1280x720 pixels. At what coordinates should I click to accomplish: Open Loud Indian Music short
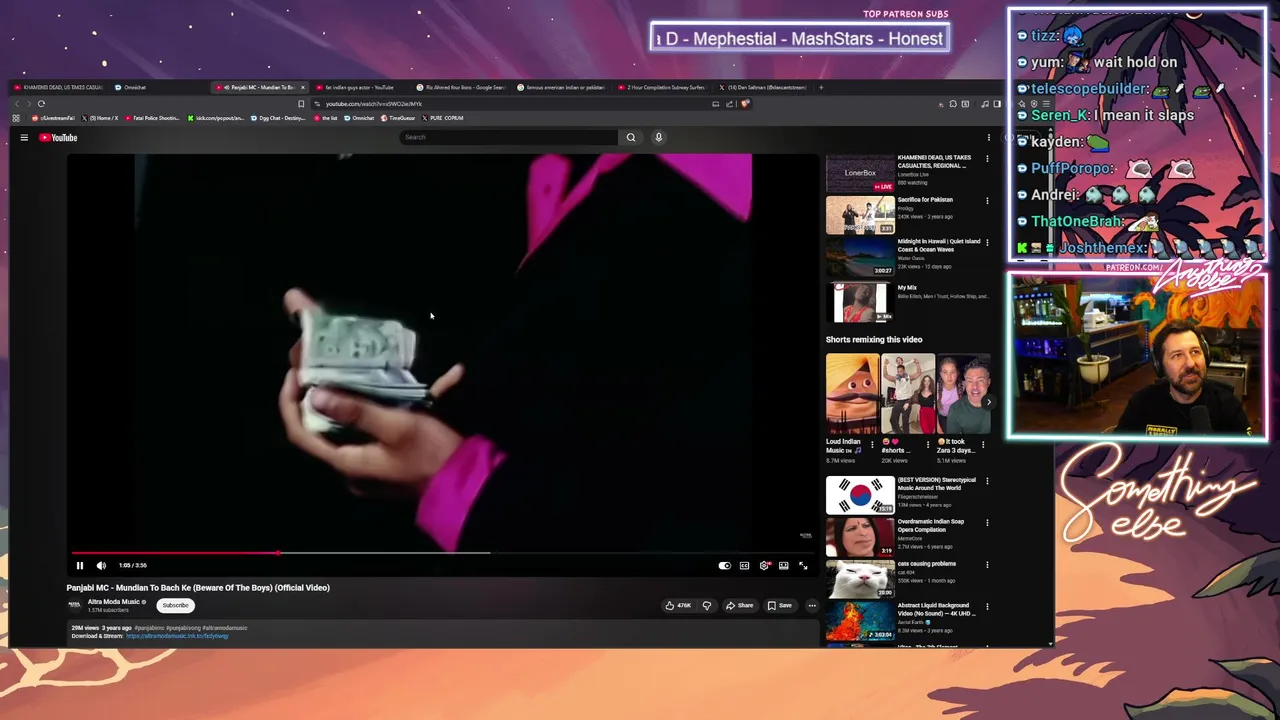(852, 394)
